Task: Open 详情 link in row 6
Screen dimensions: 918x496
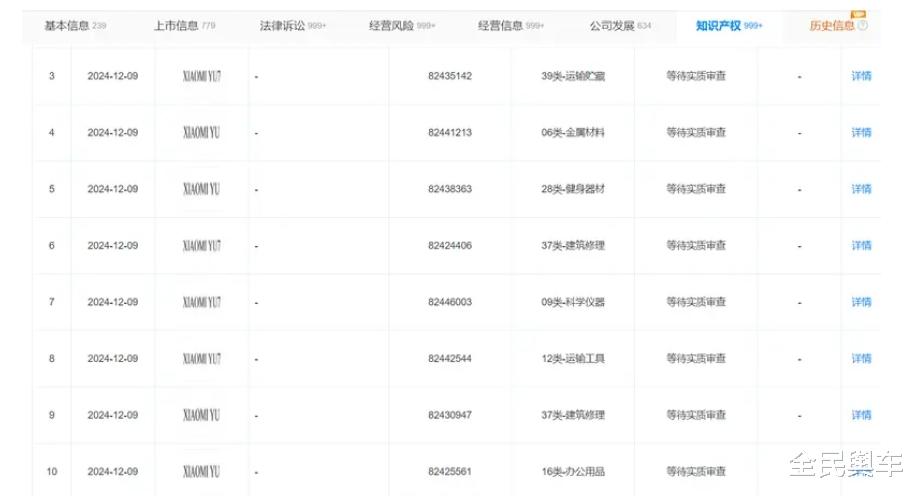Action: pos(861,245)
